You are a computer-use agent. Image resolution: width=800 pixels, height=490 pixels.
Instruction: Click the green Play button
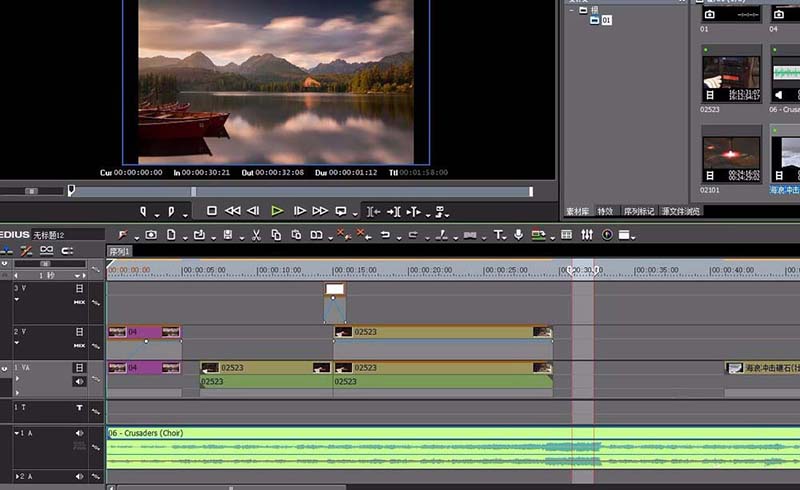277,211
